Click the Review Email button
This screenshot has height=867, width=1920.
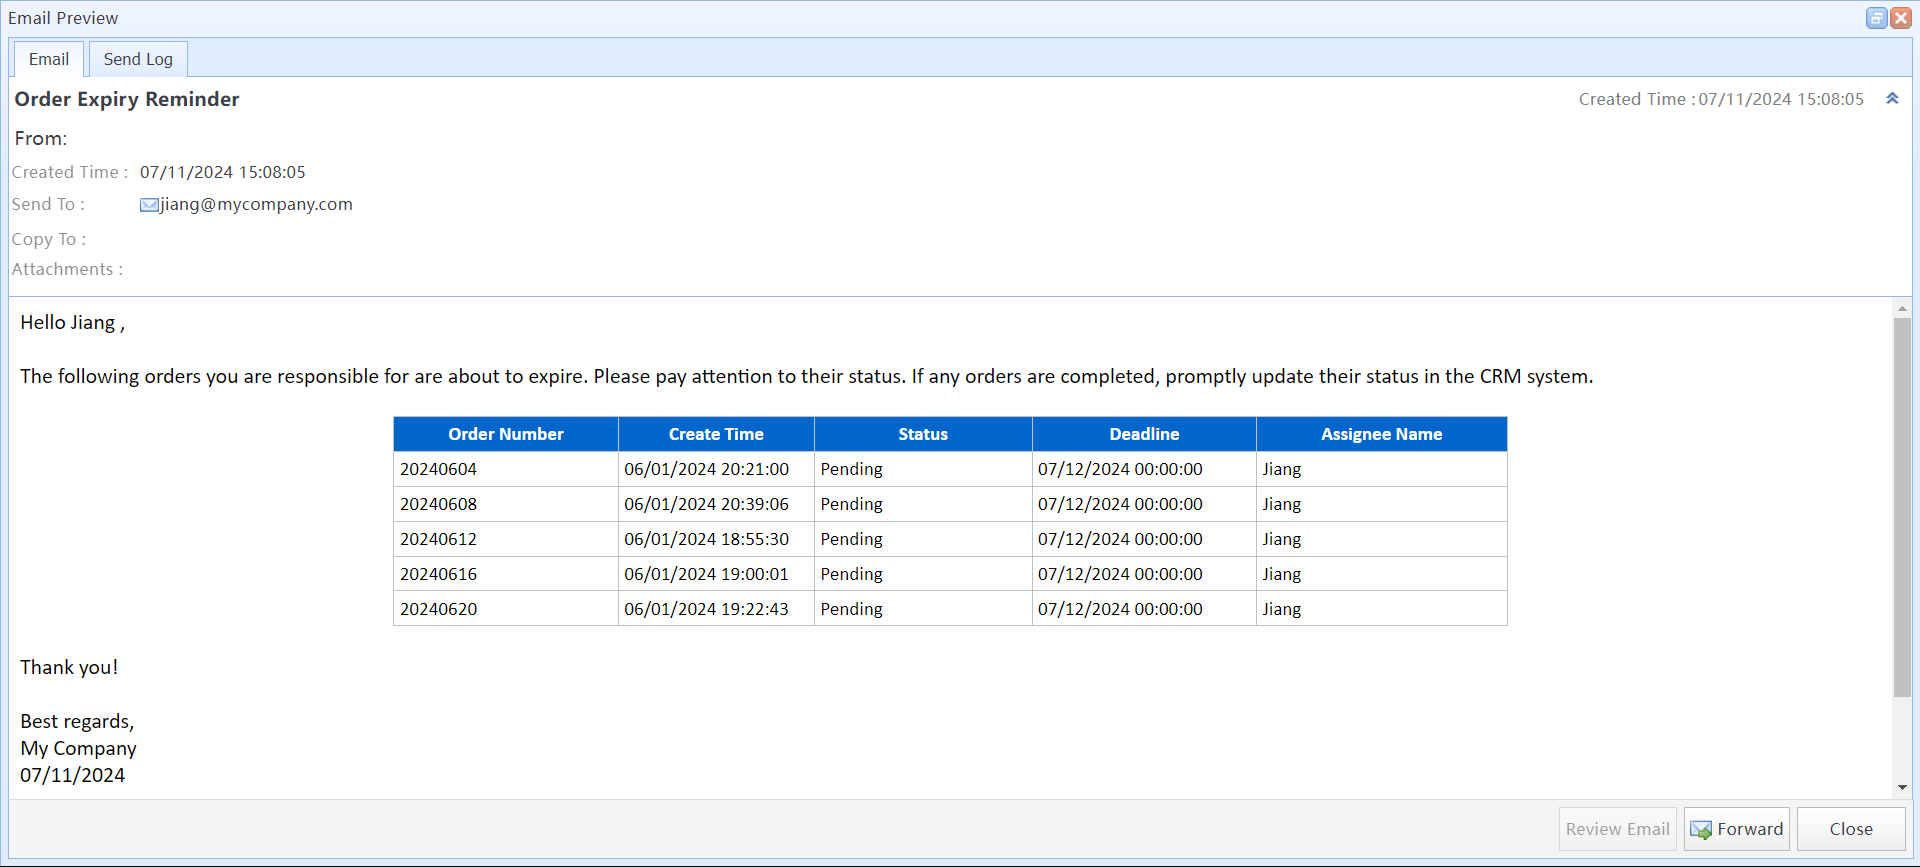tap(1617, 829)
